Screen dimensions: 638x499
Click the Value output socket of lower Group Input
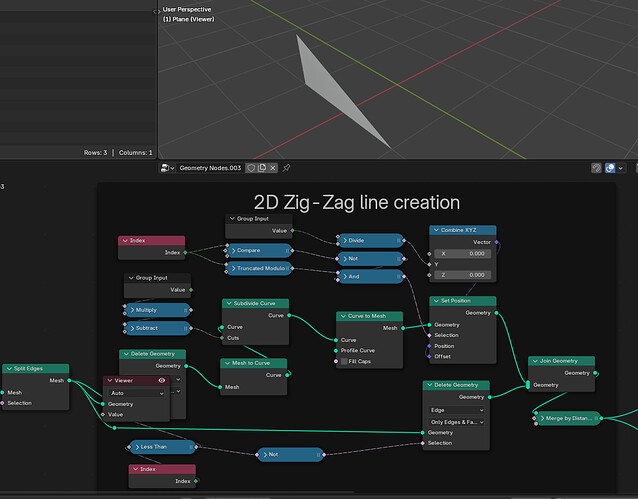click(191, 290)
